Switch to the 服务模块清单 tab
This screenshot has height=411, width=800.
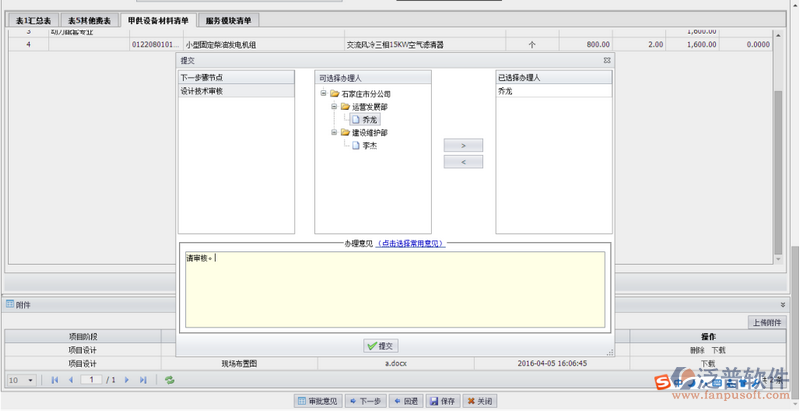pyautogui.click(x=229, y=20)
